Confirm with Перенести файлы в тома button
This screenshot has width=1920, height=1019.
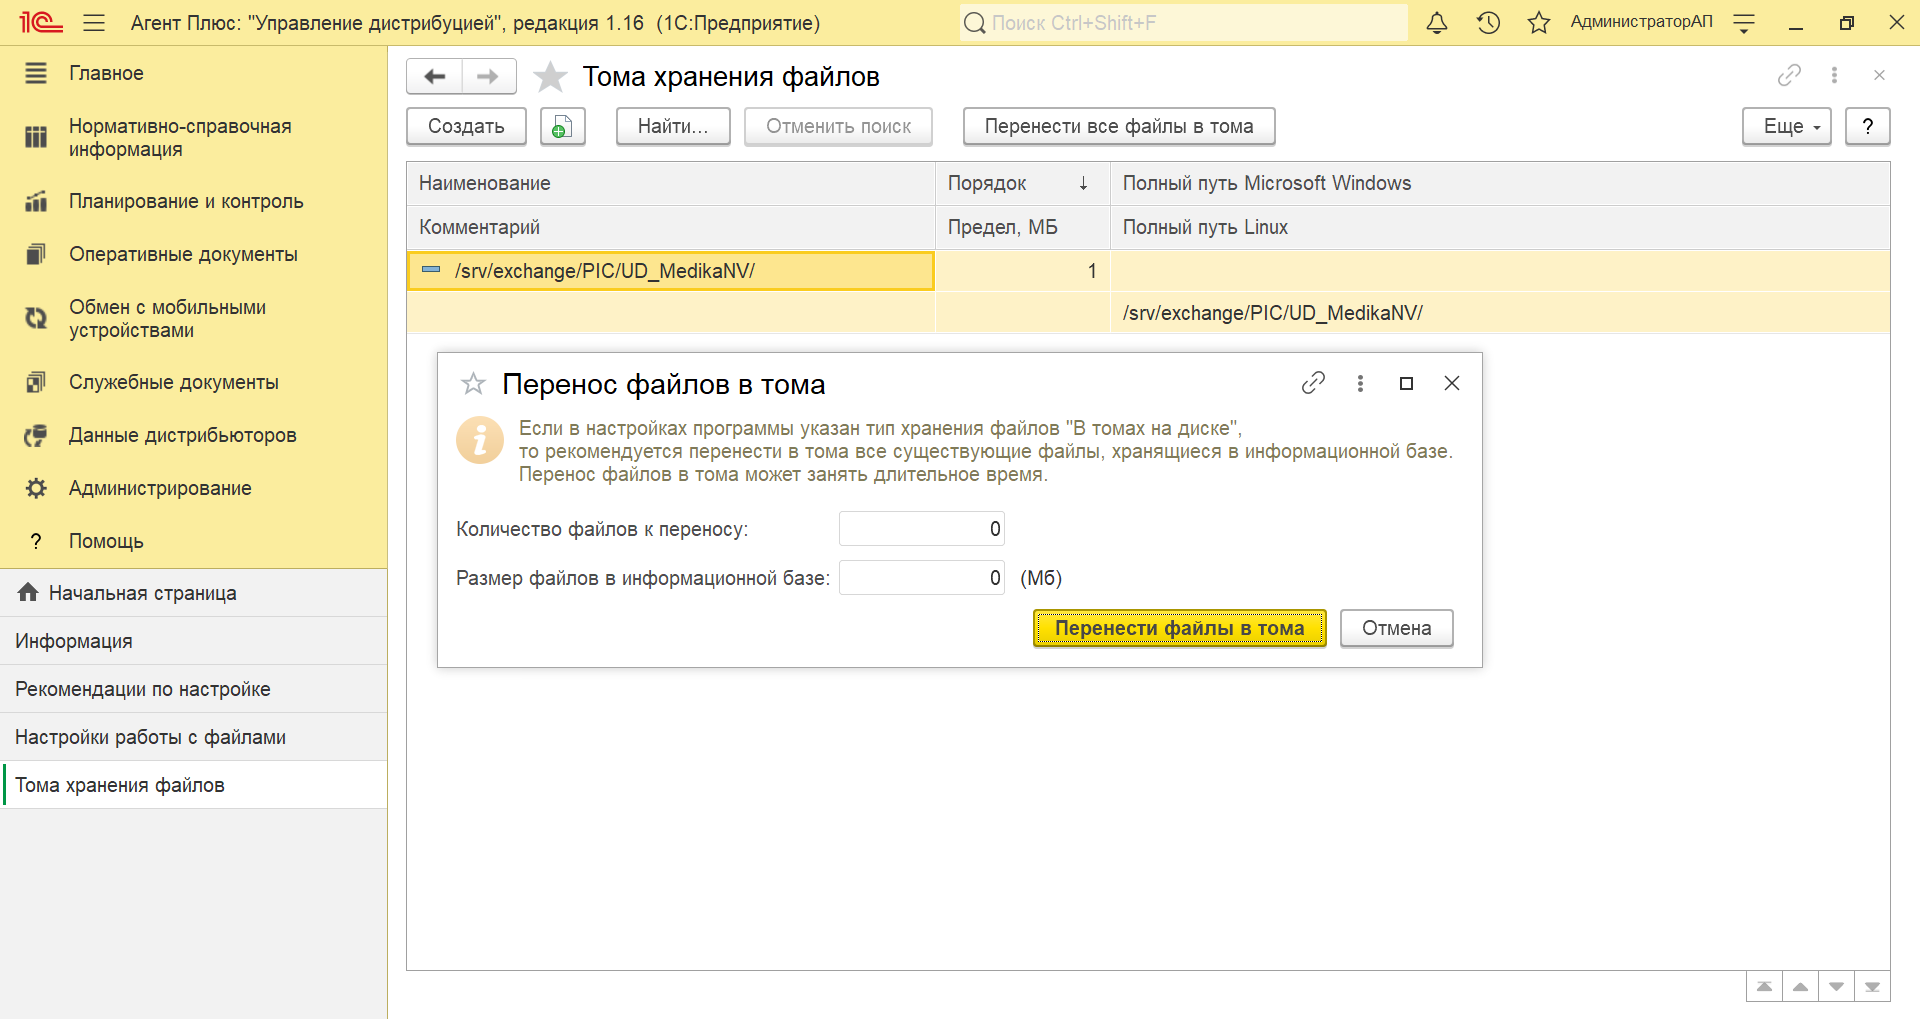tap(1180, 628)
